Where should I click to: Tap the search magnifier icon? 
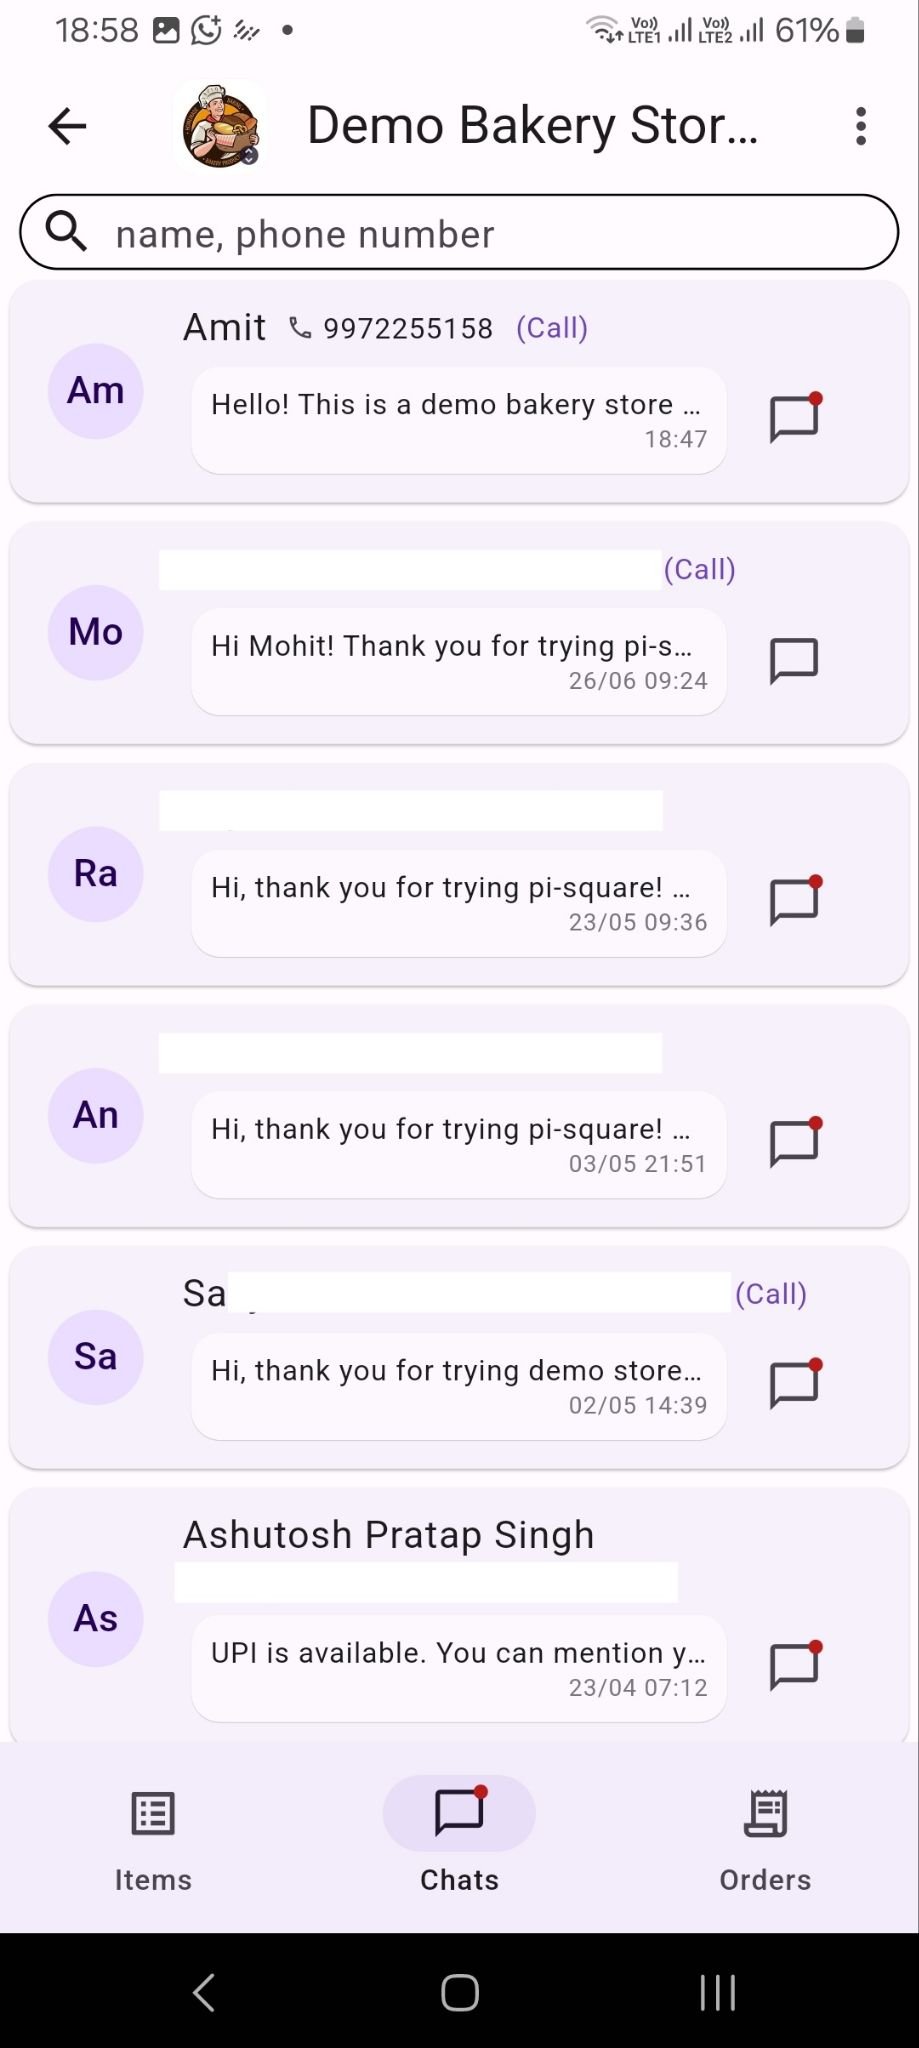(67, 232)
